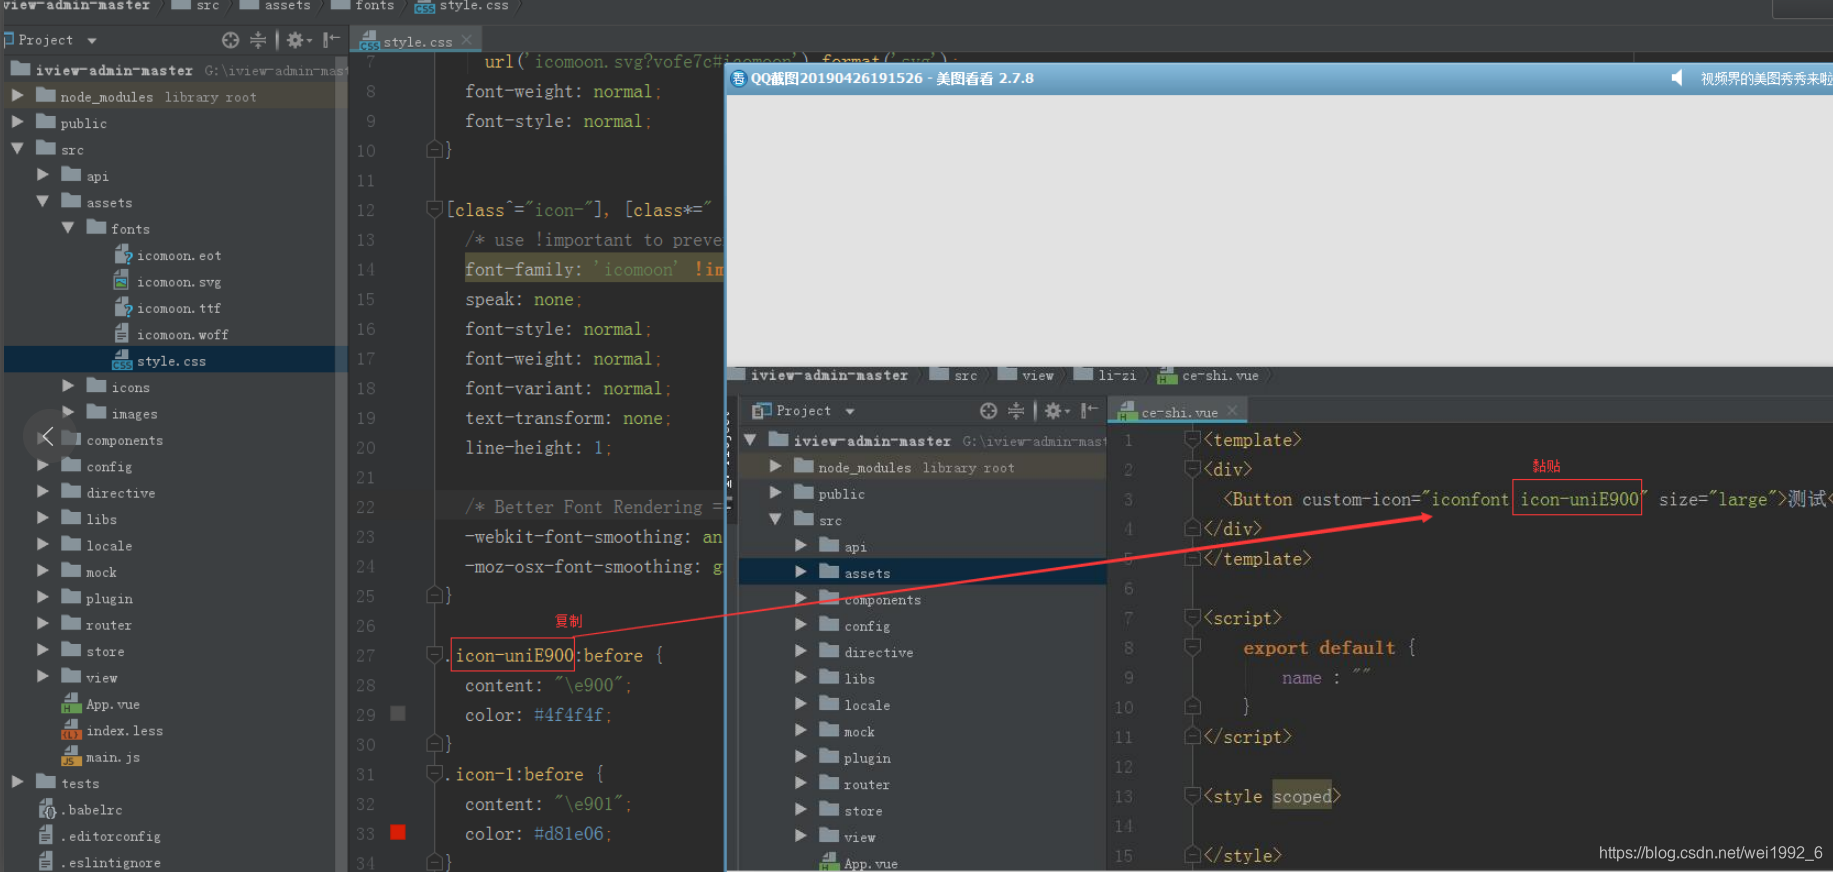Expand the assets folder in the inner tree
The image size is (1833, 872).
[x=801, y=572]
